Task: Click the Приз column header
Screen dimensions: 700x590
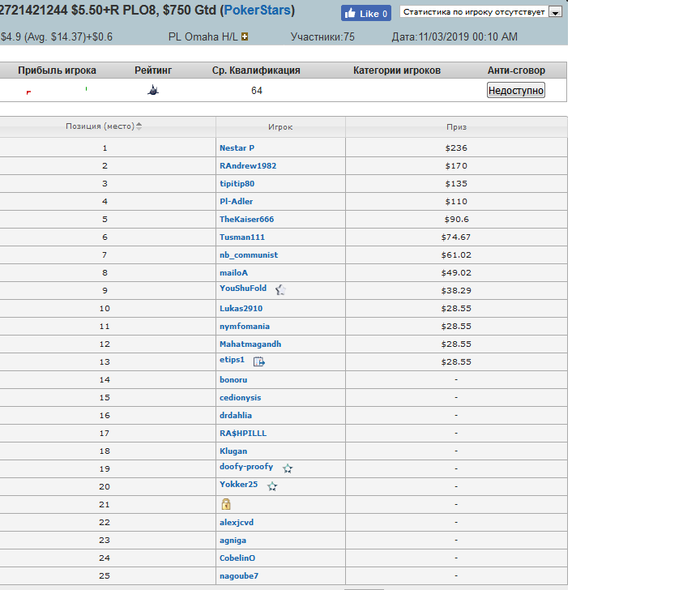Action: click(456, 127)
